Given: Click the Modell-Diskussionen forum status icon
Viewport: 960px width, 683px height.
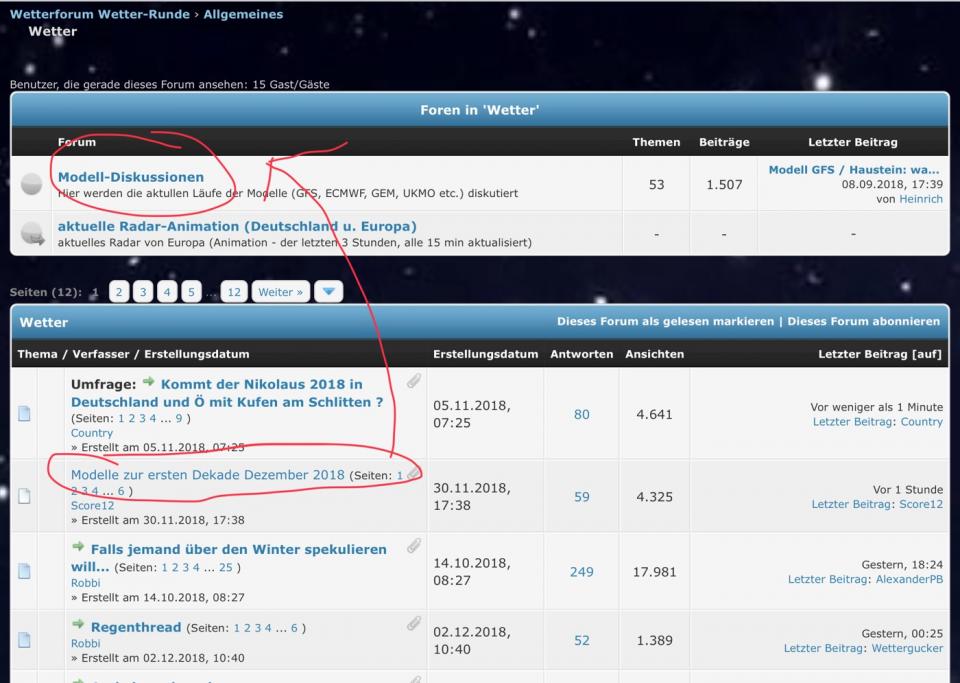Looking at the screenshot, I should point(31,183).
